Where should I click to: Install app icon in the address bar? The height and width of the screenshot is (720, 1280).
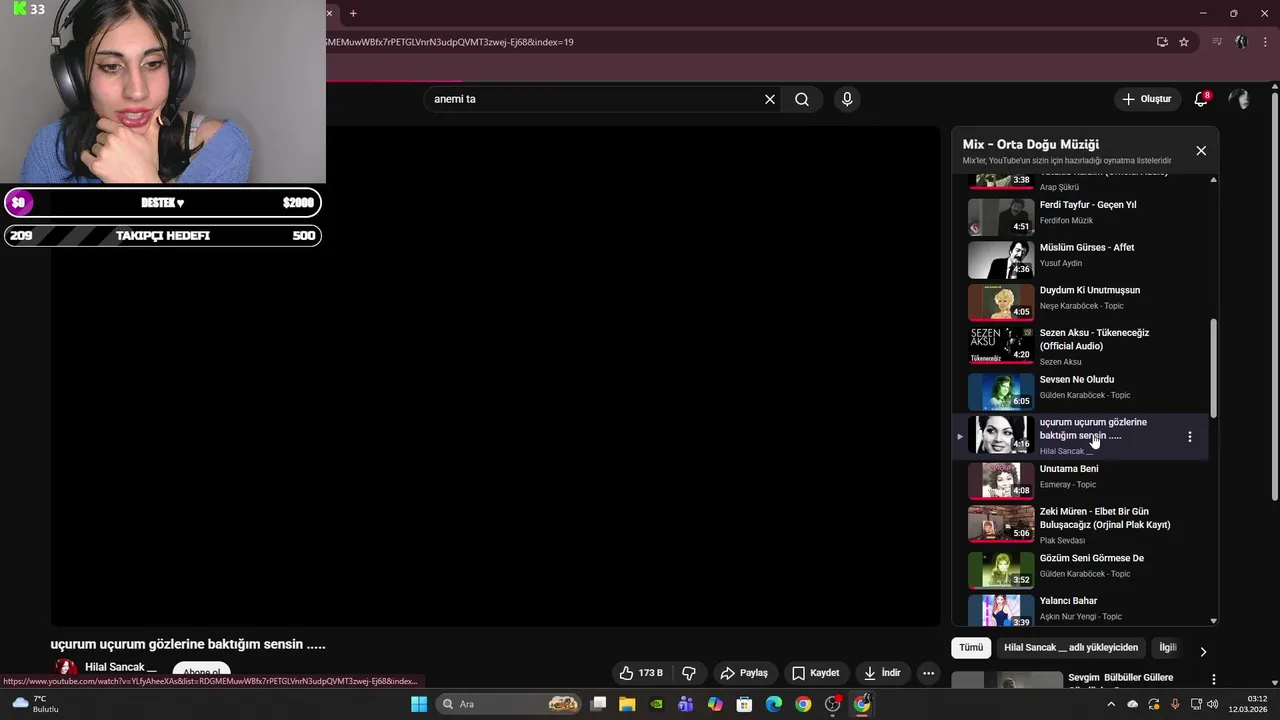(1162, 42)
